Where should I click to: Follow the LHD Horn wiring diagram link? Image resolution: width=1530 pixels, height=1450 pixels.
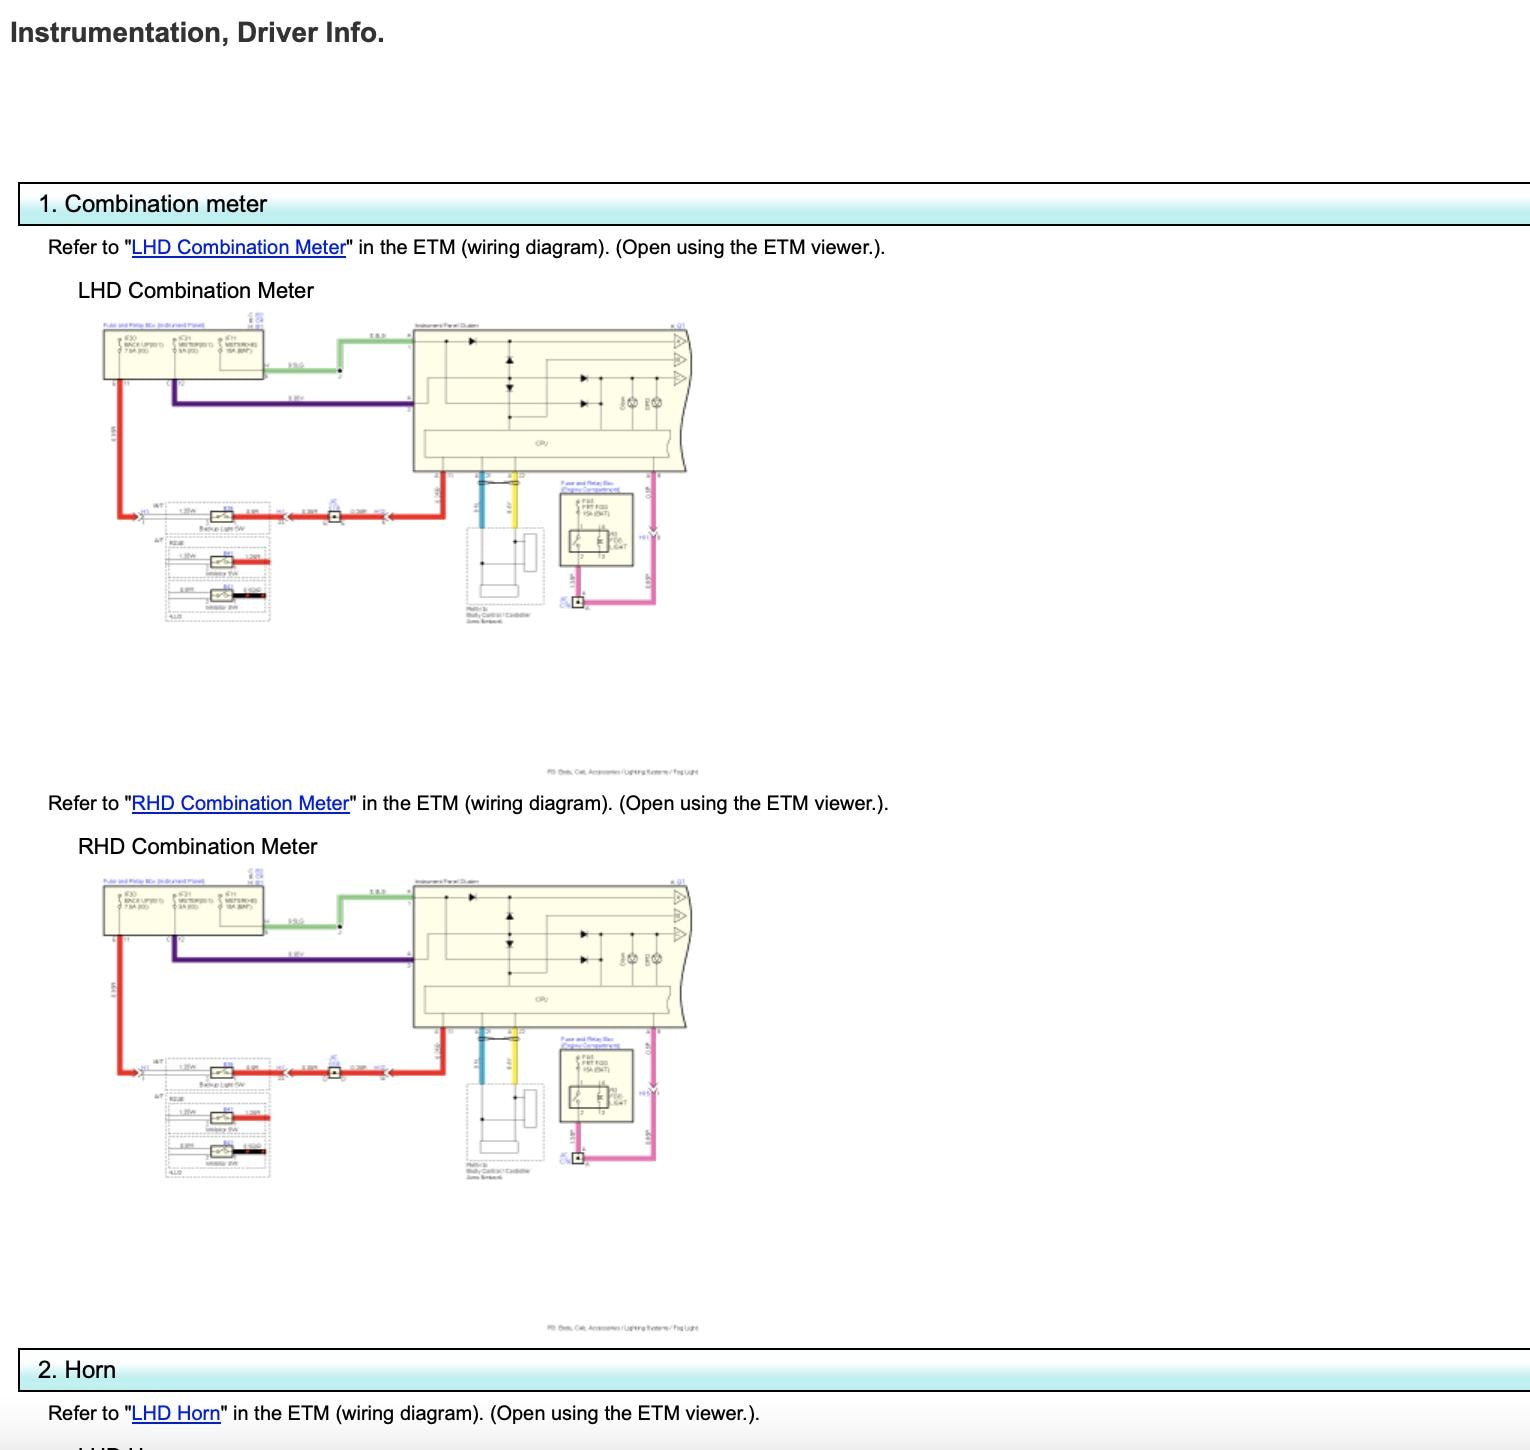pos(175,1413)
